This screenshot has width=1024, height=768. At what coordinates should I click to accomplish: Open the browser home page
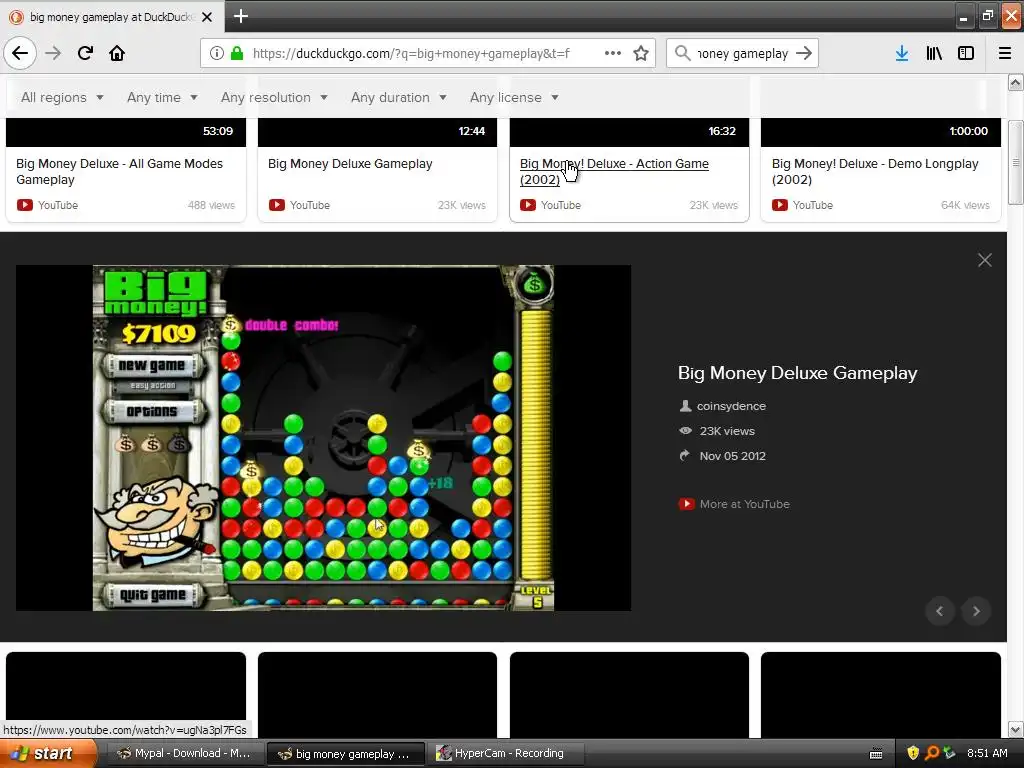click(x=117, y=53)
